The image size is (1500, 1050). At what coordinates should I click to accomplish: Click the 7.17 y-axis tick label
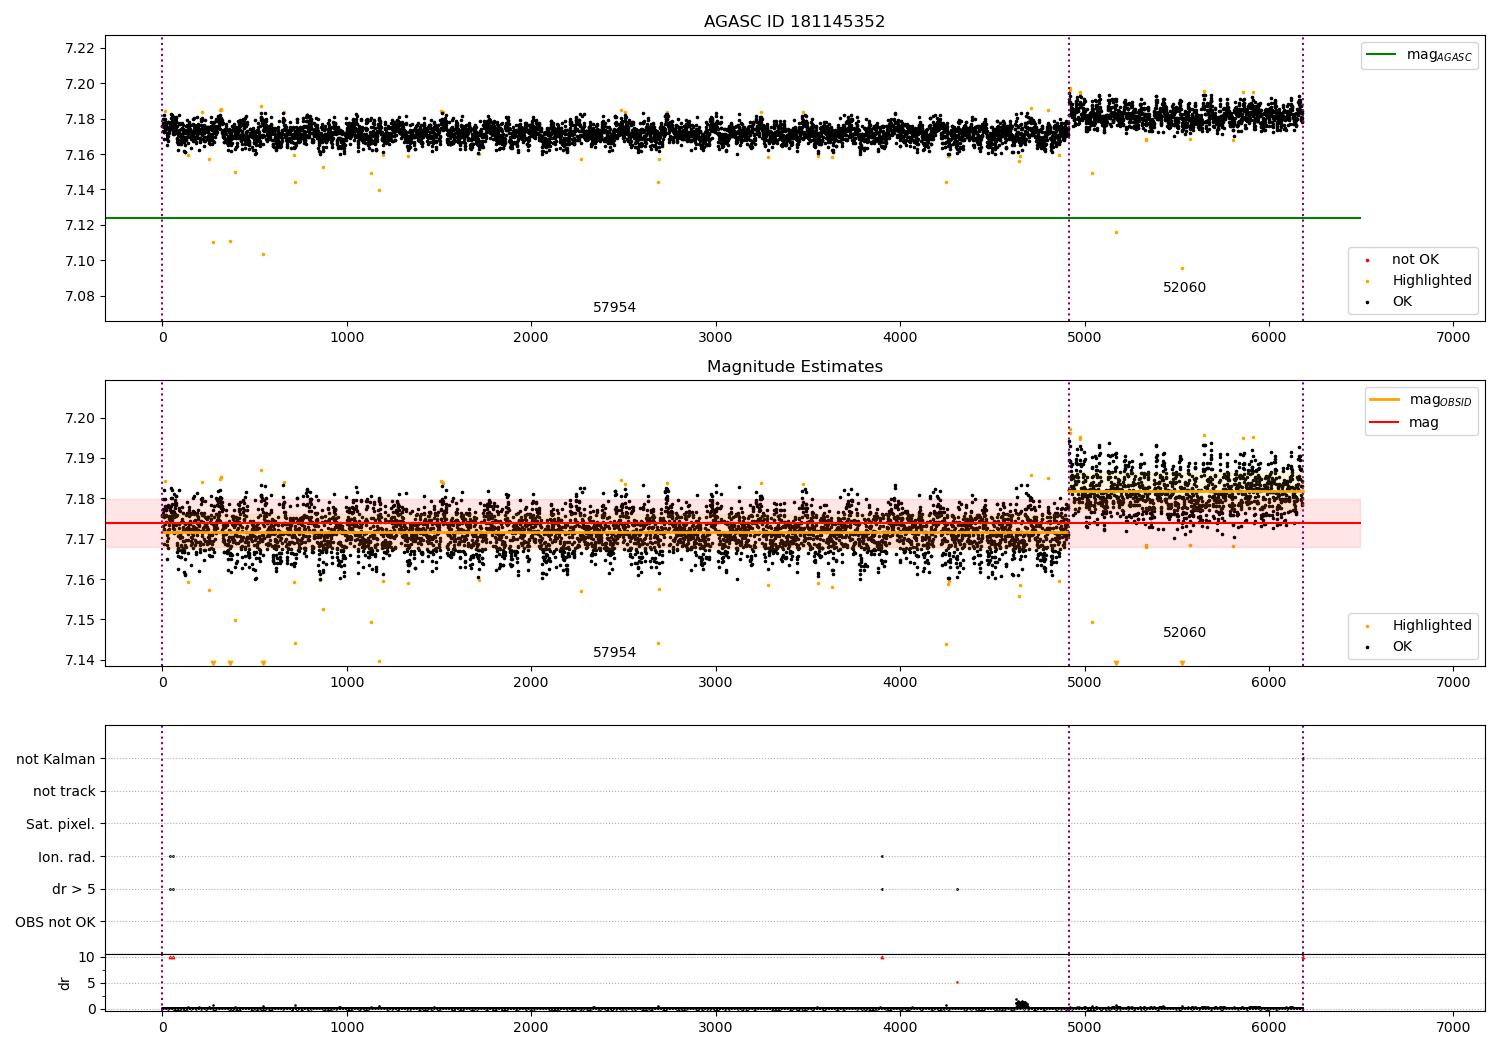point(79,539)
